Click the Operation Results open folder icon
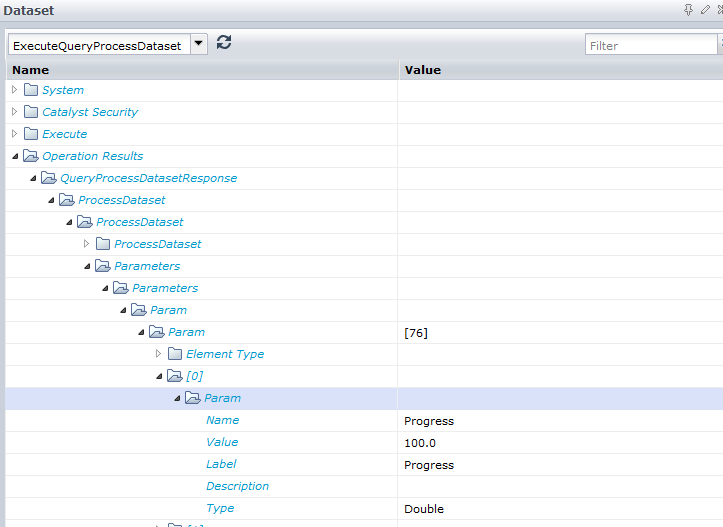723x527 pixels. pos(31,156)
